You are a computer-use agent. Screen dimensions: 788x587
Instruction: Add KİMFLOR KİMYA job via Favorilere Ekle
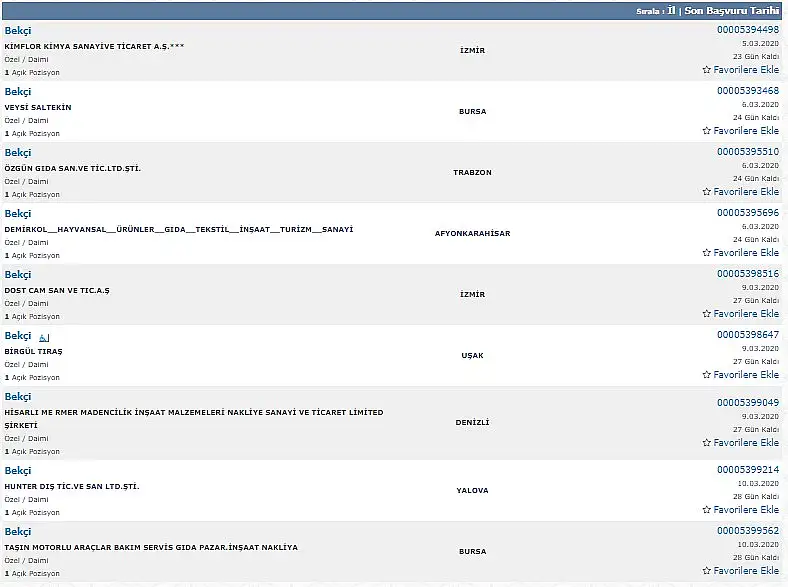746,70
